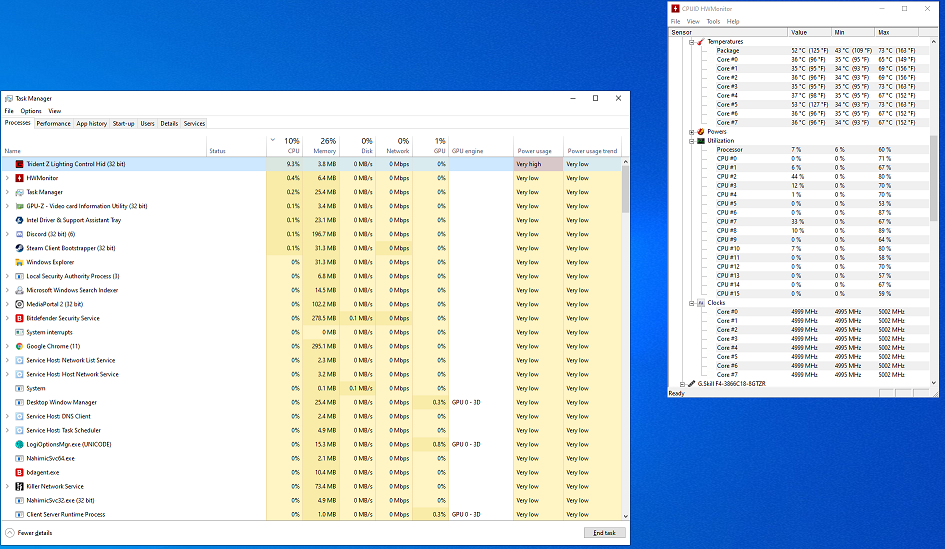Click the Killer Network Service icon

pos(19,486)
